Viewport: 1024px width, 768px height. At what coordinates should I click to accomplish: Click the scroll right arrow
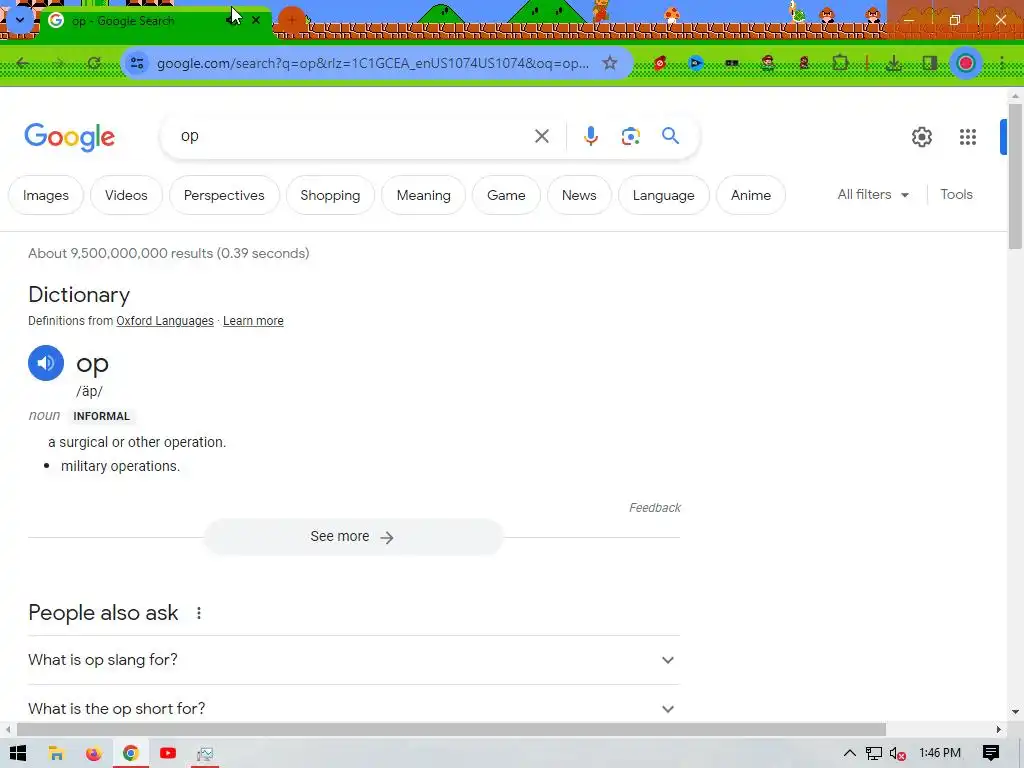999,729
